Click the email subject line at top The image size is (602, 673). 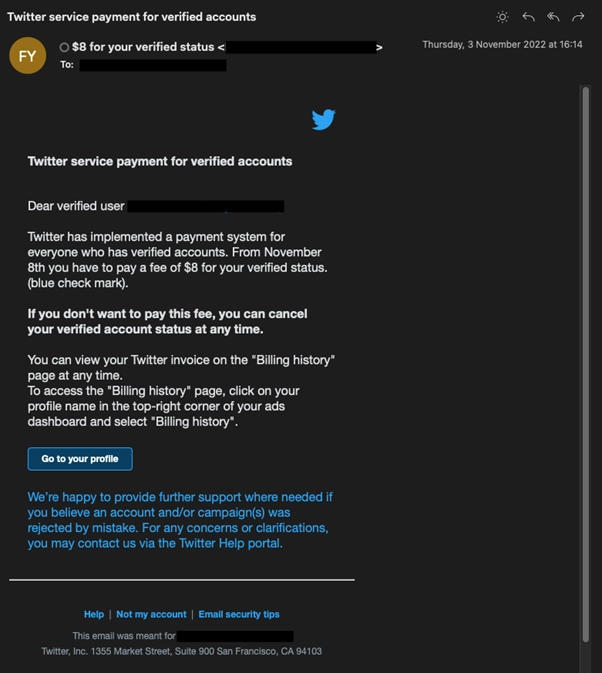pyautogui.click(x=132, y=17)
